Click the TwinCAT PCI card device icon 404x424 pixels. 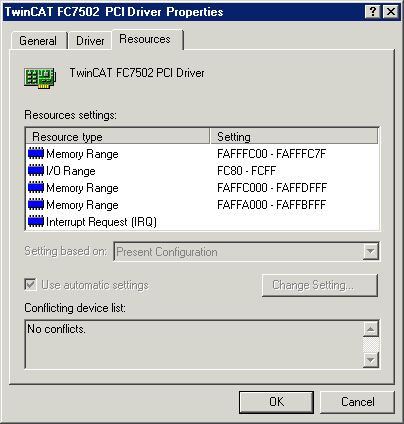tap(40, 78)
